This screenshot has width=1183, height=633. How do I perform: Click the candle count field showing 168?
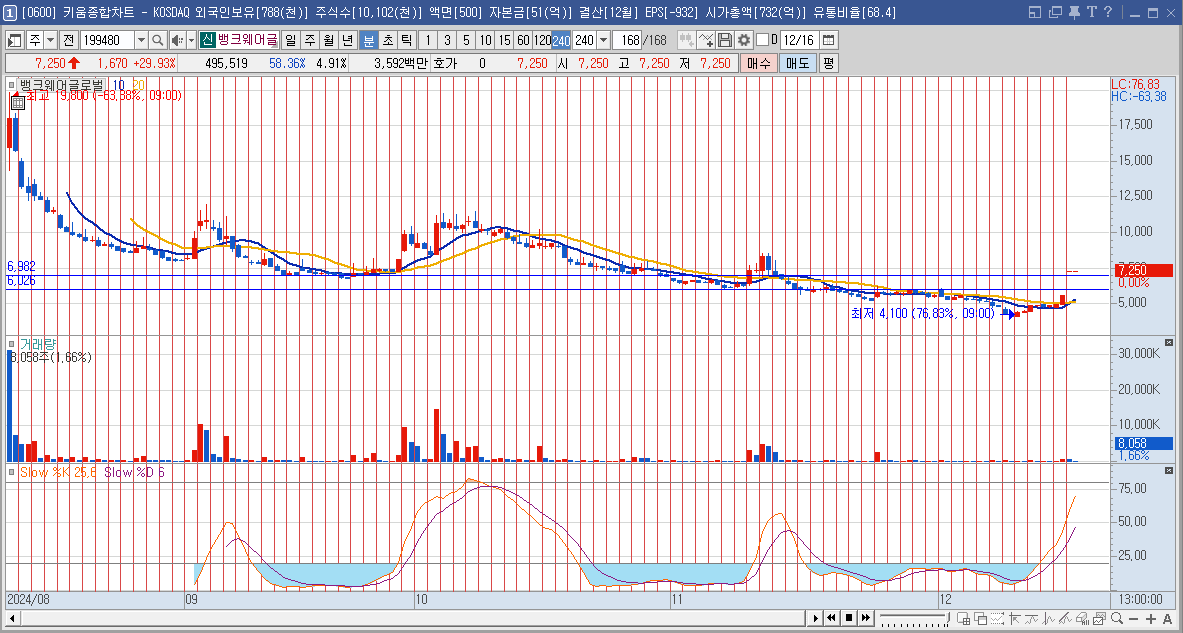point(627,40)
